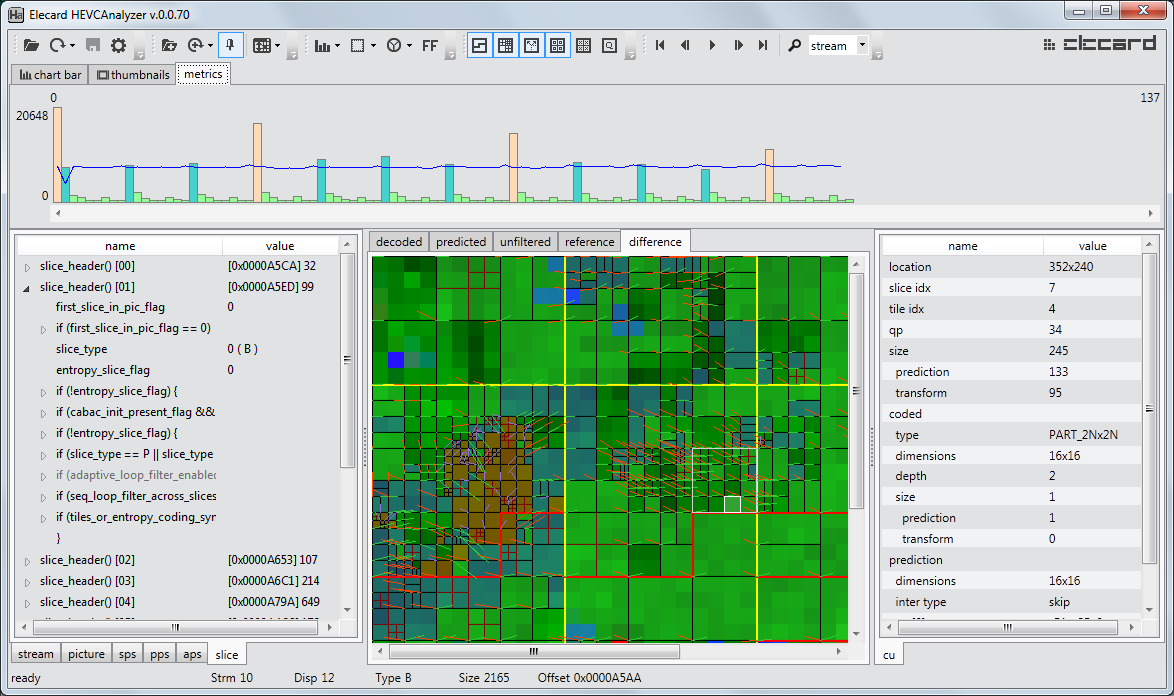The height and width of the screenshot is (696, 1174).
Task: Step forward one frame
Action: [x=738, y=46]
